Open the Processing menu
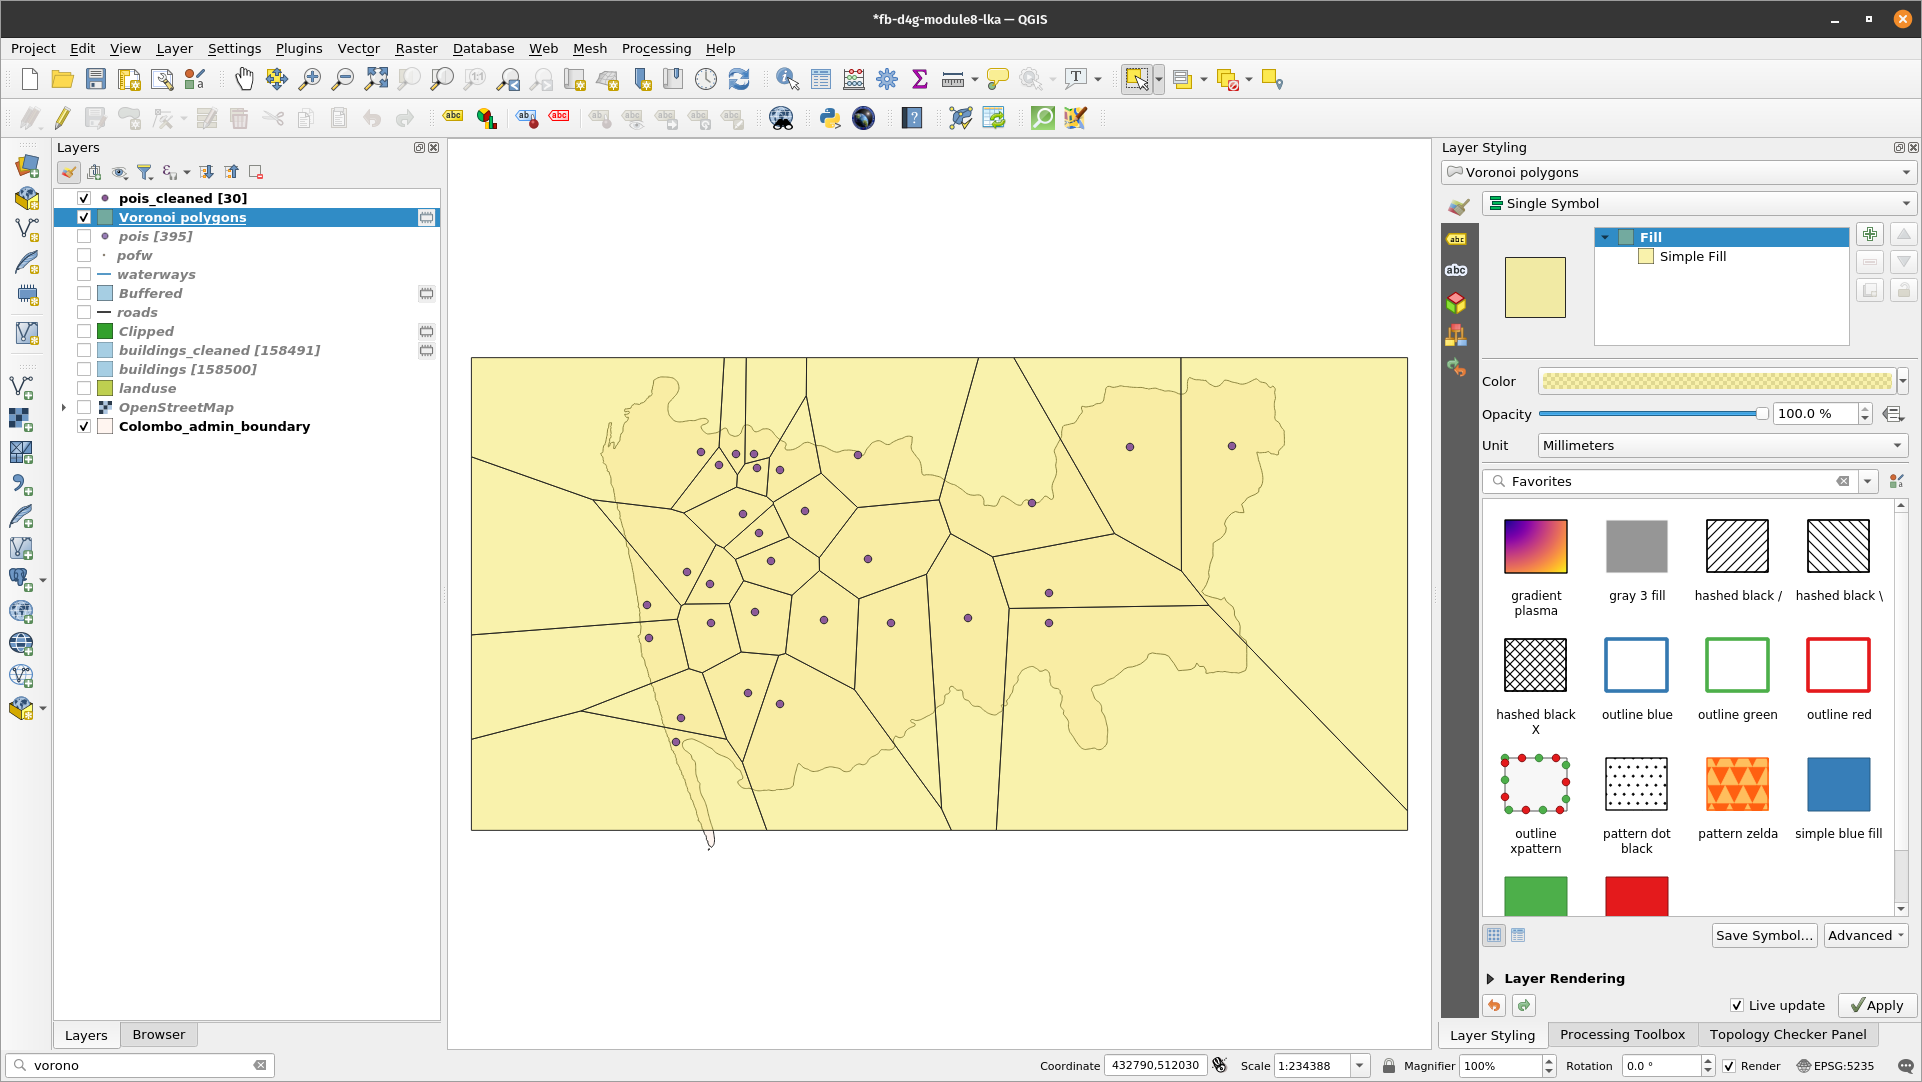The height and width of the screenshot is (1082, 1922). (655, 48)
